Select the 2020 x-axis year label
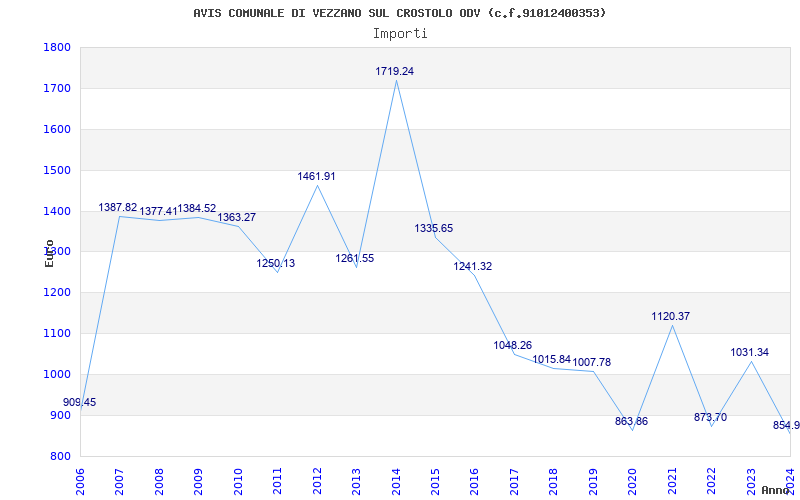 633,482
